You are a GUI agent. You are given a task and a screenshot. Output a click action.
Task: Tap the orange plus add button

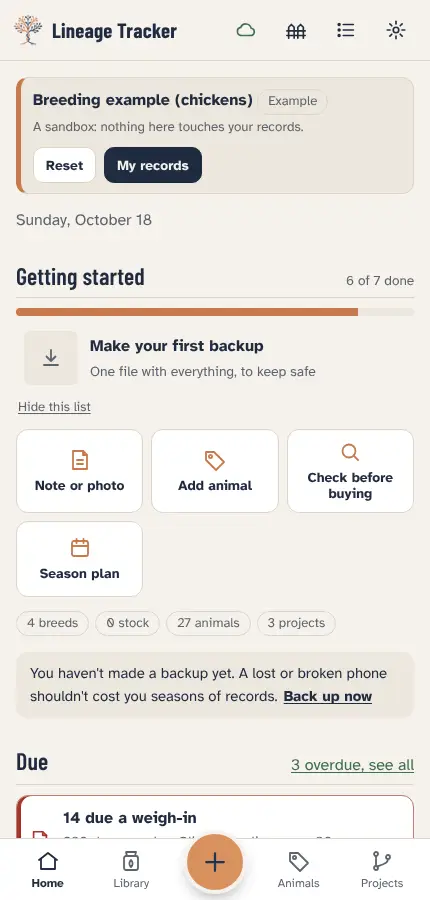(x=215, y=862)
